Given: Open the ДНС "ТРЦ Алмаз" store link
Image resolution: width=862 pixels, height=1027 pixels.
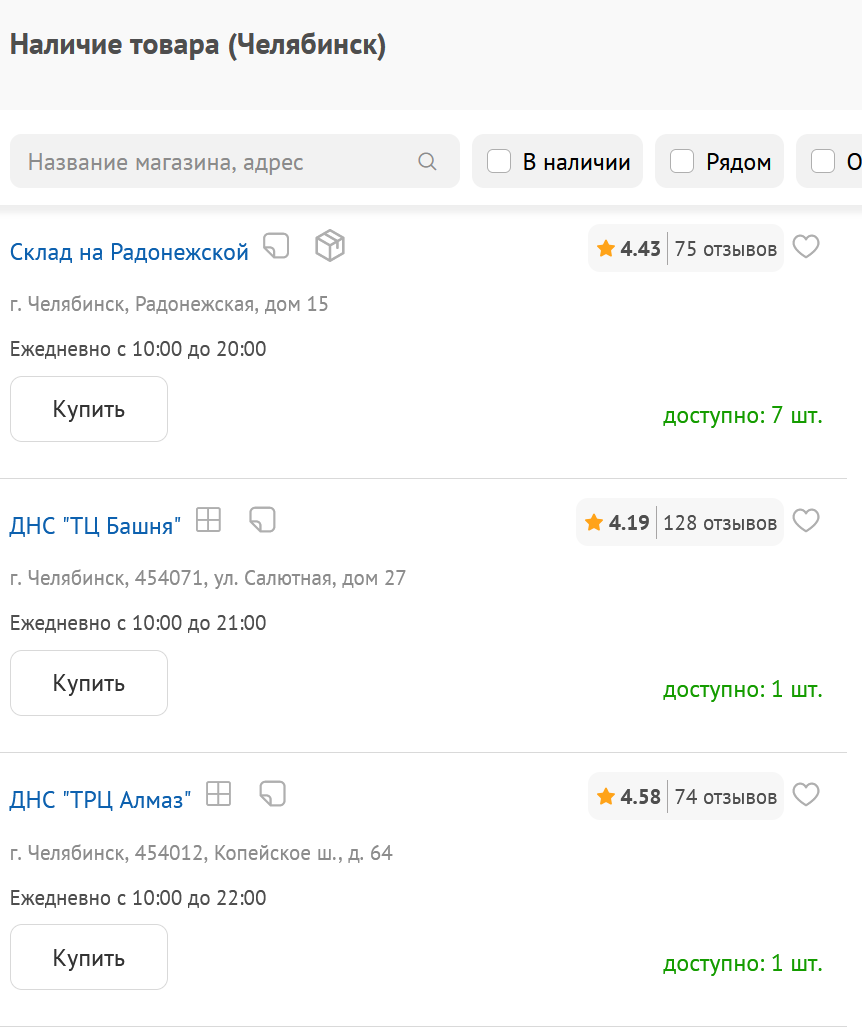Looking at the screenshot, I should pos(100,800).
